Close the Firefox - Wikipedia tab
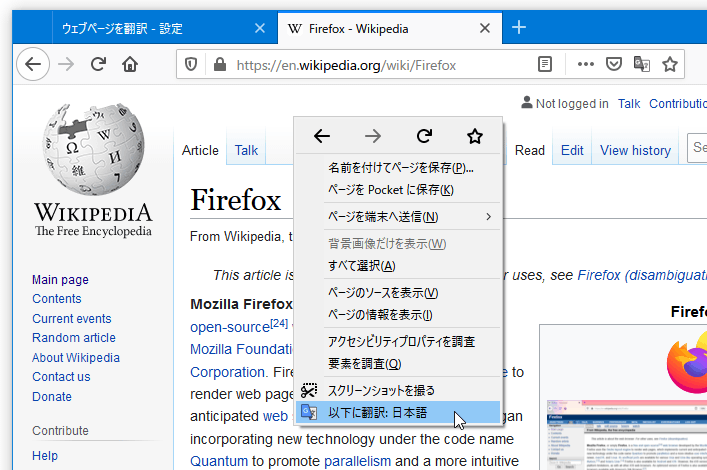707x470 pixels. [x=485, y=28]
